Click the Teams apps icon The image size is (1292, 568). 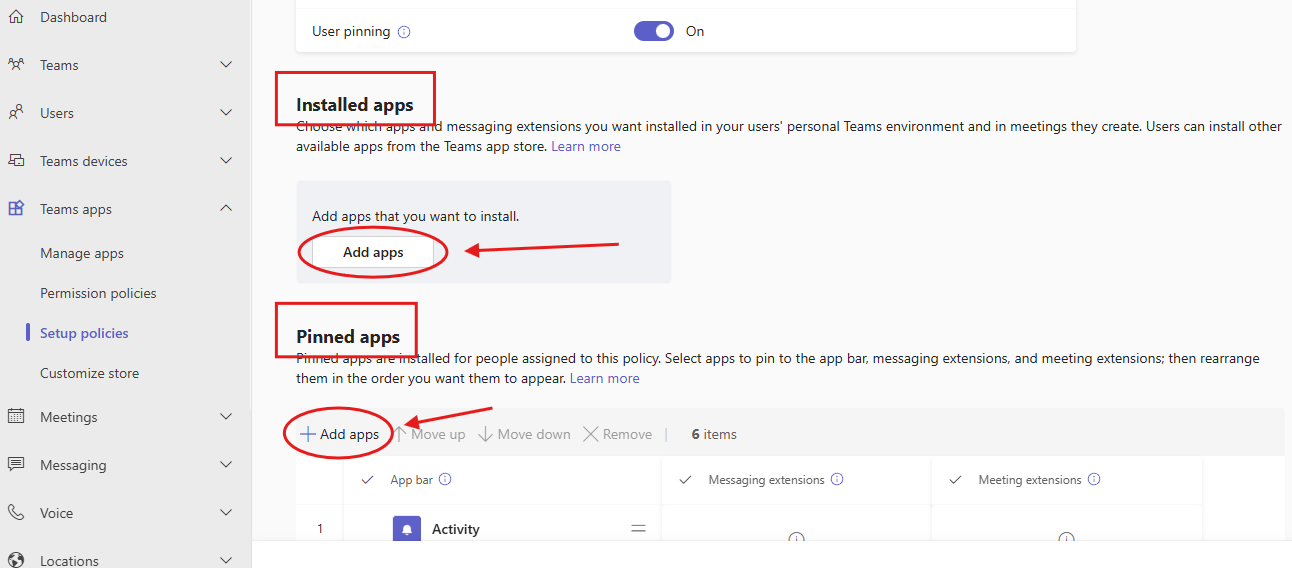(16, 209)
